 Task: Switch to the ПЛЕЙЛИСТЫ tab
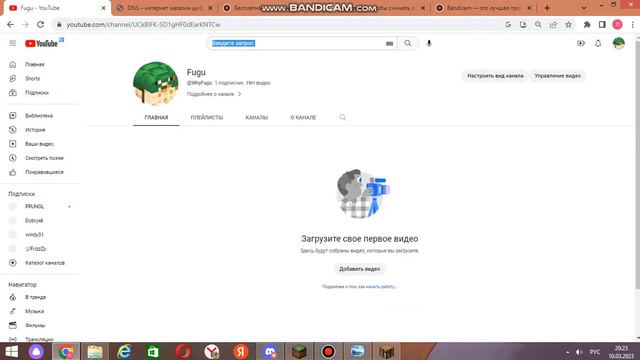click(x=207, y=118)
